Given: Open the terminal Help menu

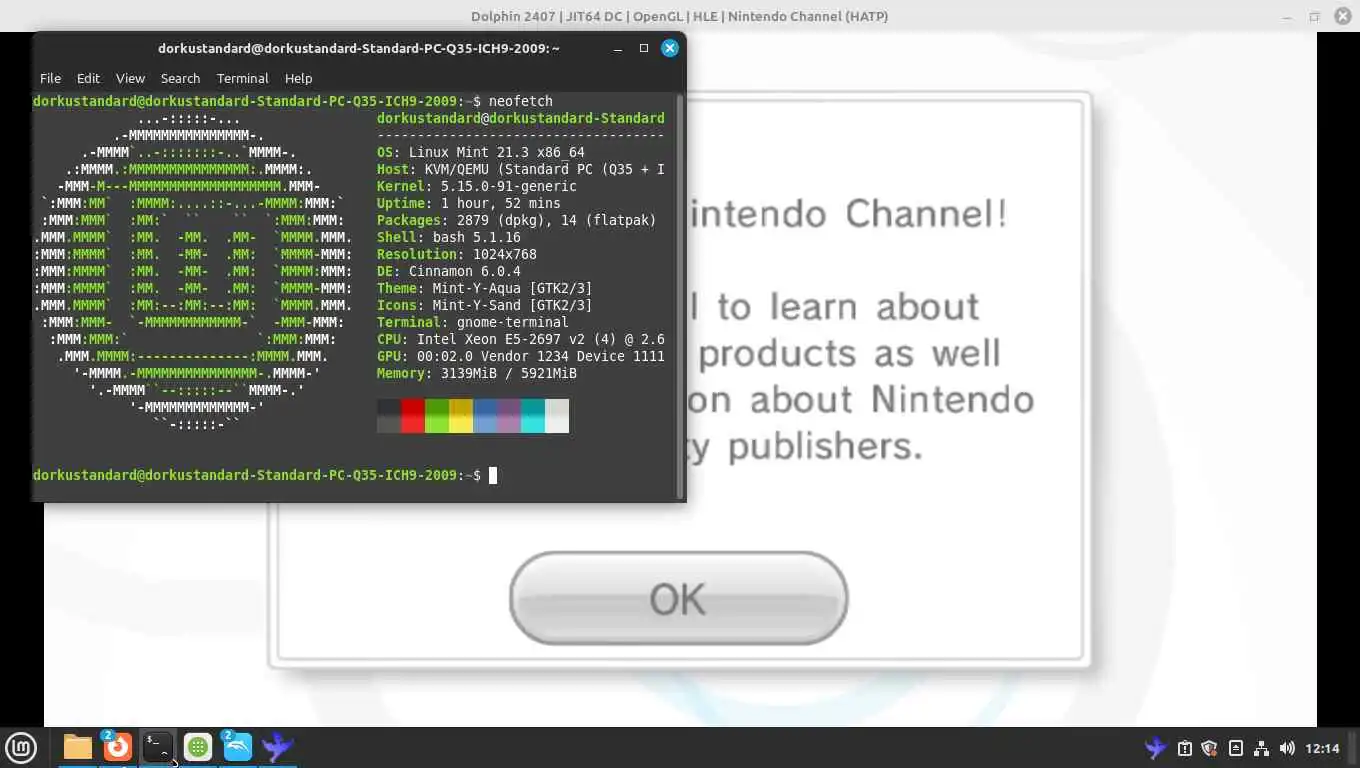Looking at the screenshot, I should pos(298,78).
